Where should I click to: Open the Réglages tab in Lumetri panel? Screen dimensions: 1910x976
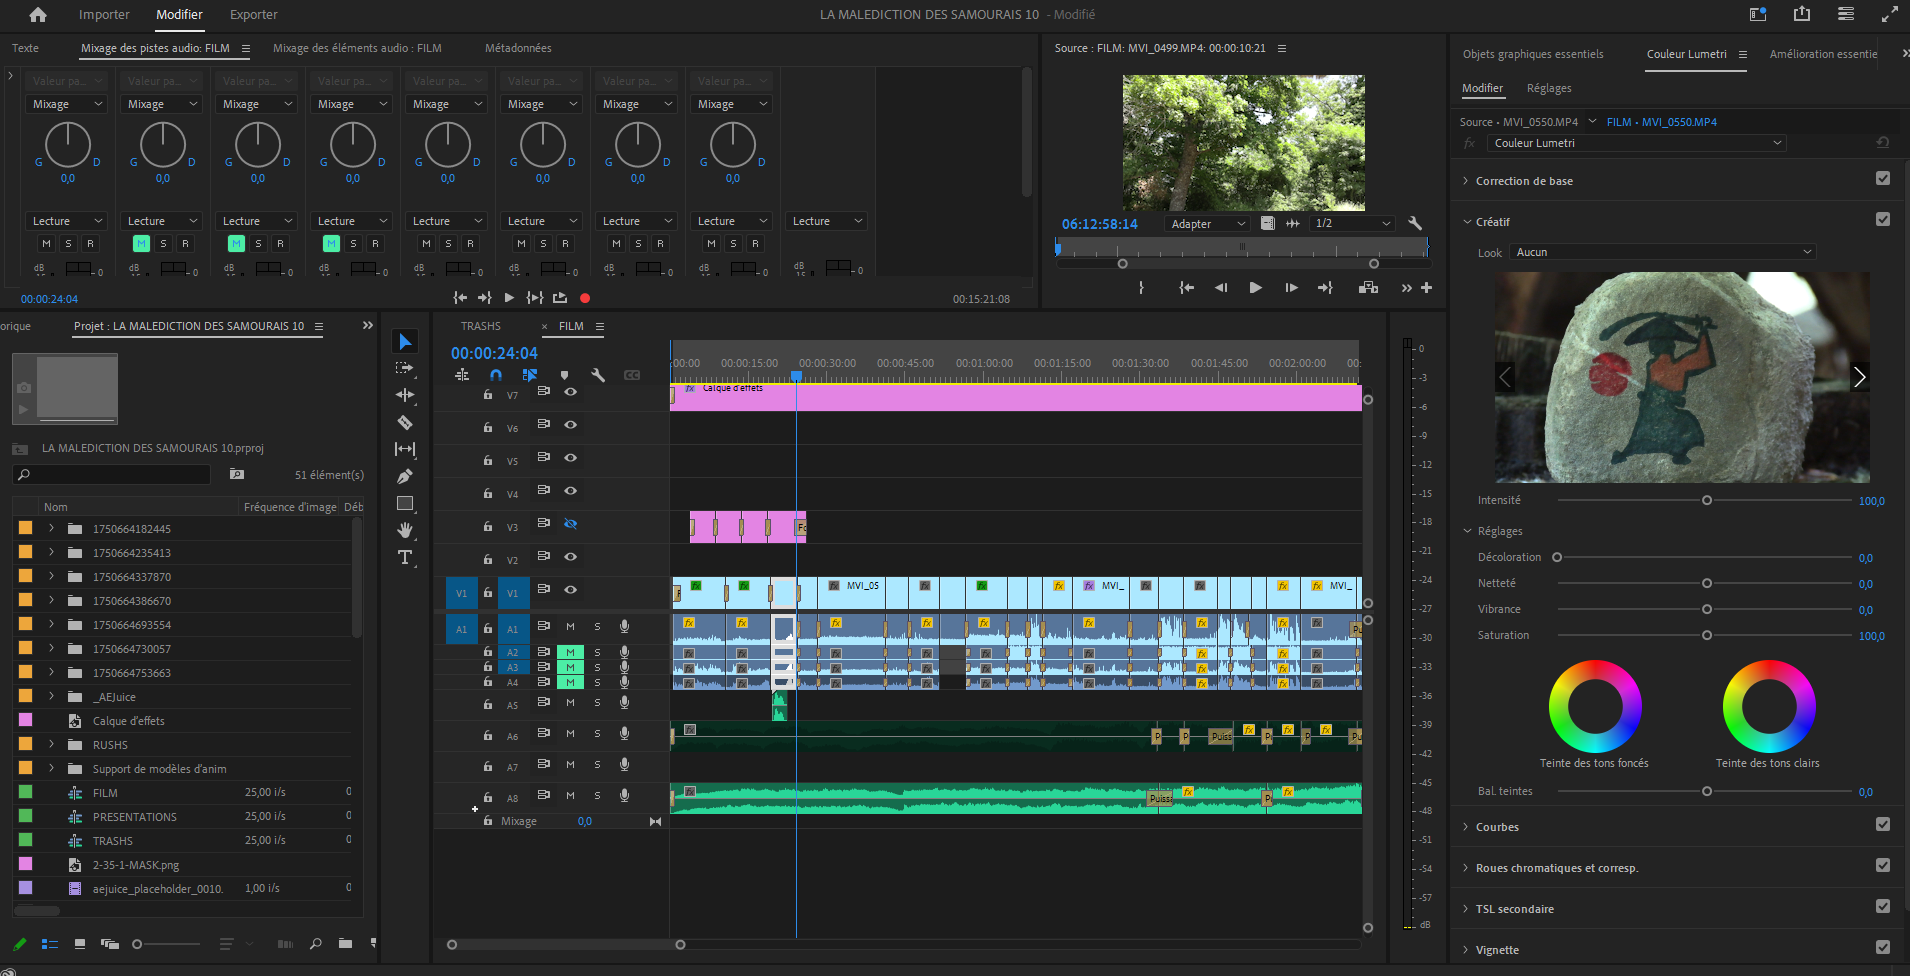(1549, 89)
